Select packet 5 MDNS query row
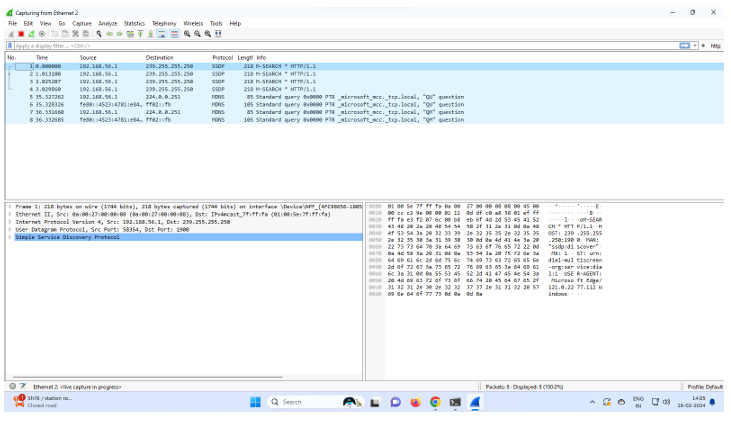 coord(365,97)
